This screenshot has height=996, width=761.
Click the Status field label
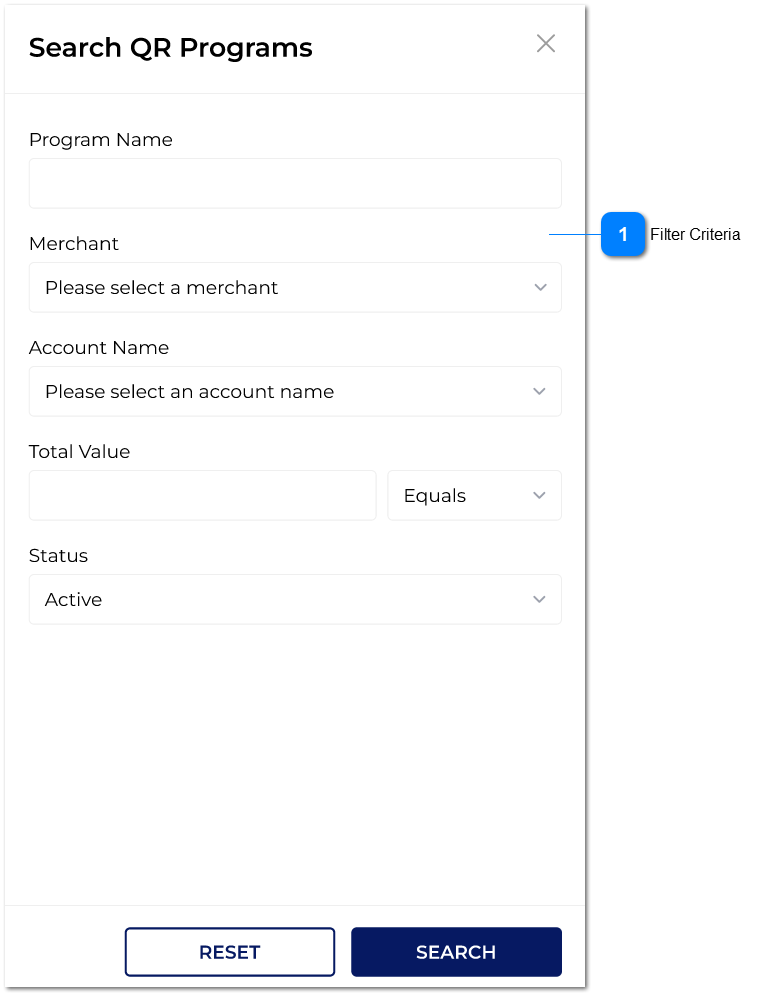pyautogui.click(x=58, y=556)
